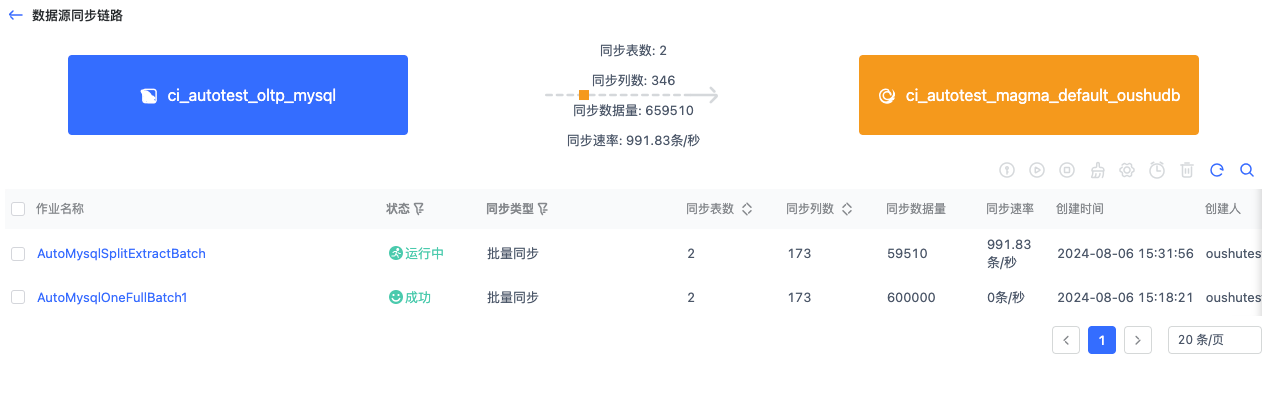Open search with the magnifier icon
Viewport: 1274px width, 420px height.
point(1247,170)
